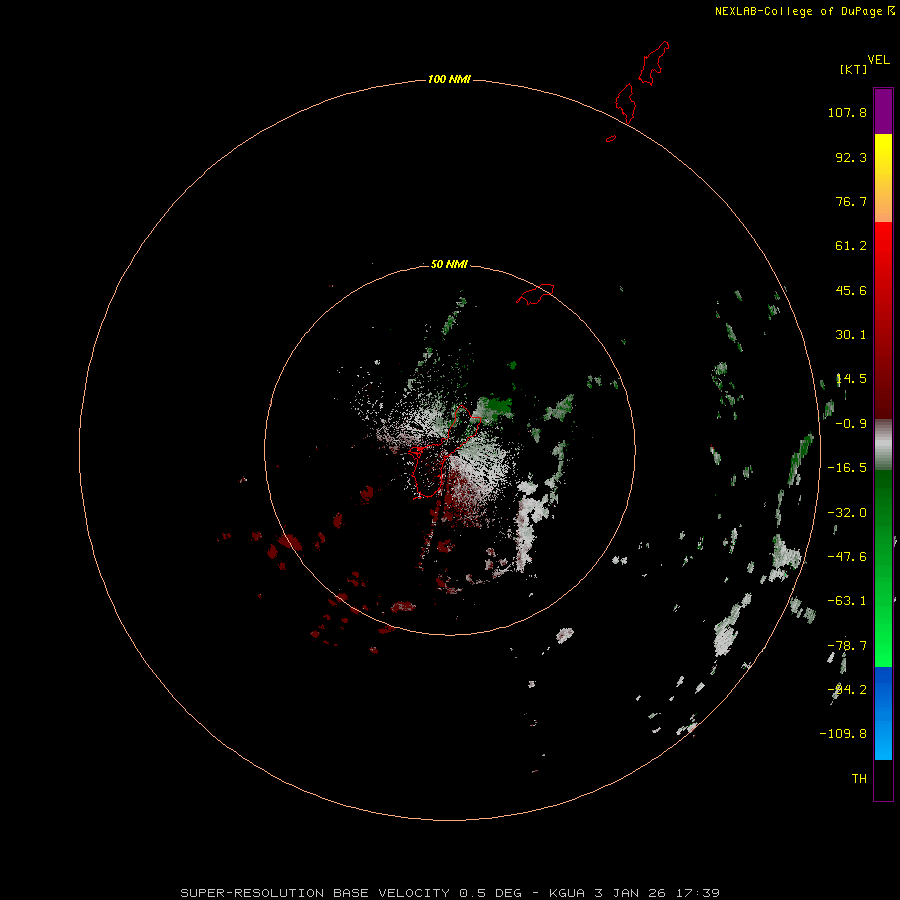Click the 100 NMI range ring label
This screenshot has height=900, width=900.
point(449,79)
